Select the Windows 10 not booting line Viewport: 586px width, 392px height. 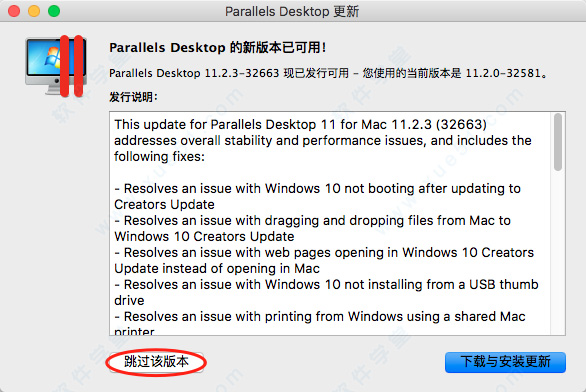317,197
